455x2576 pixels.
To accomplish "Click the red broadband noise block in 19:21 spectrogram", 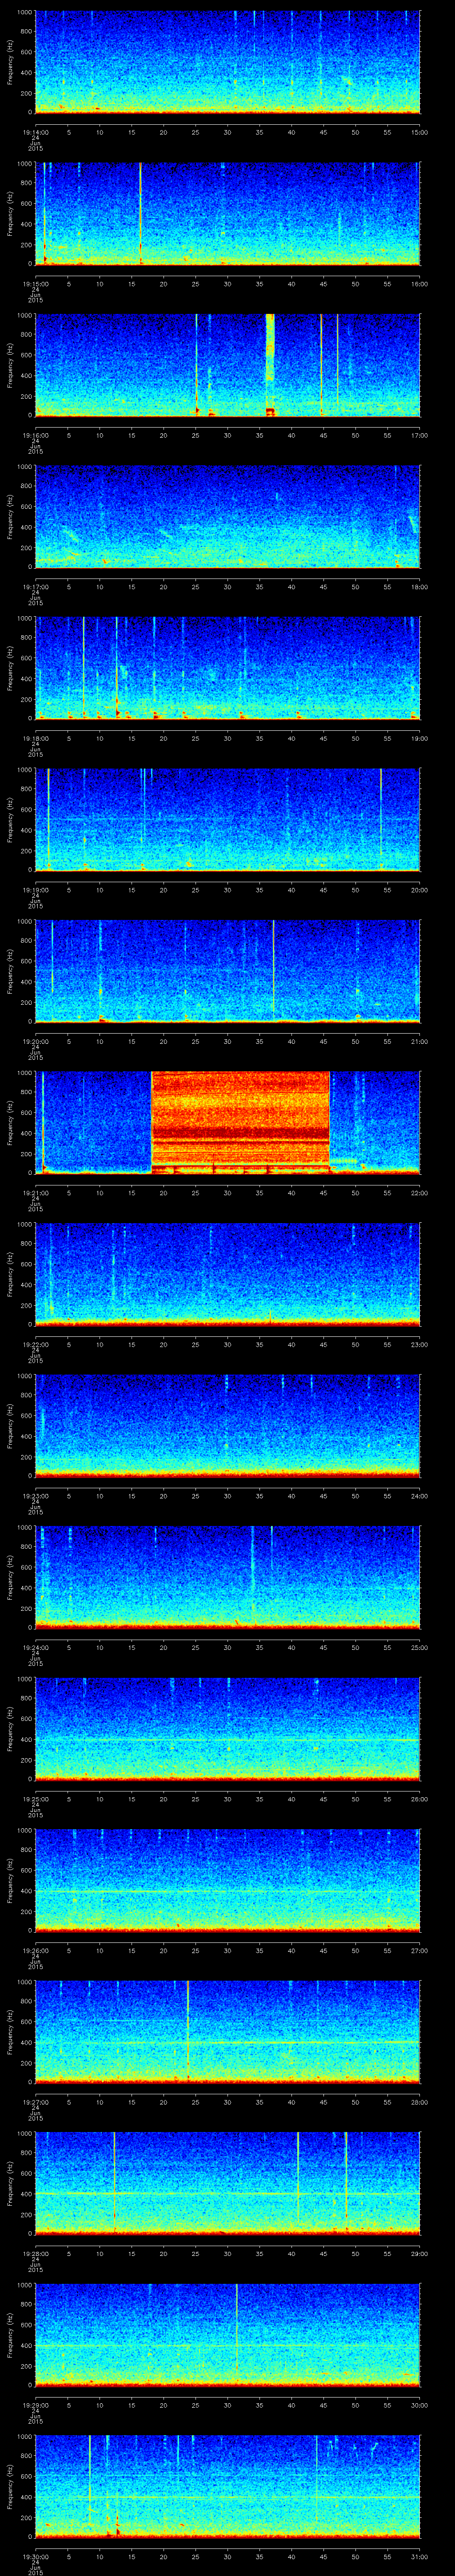I will click(240, 1122).
